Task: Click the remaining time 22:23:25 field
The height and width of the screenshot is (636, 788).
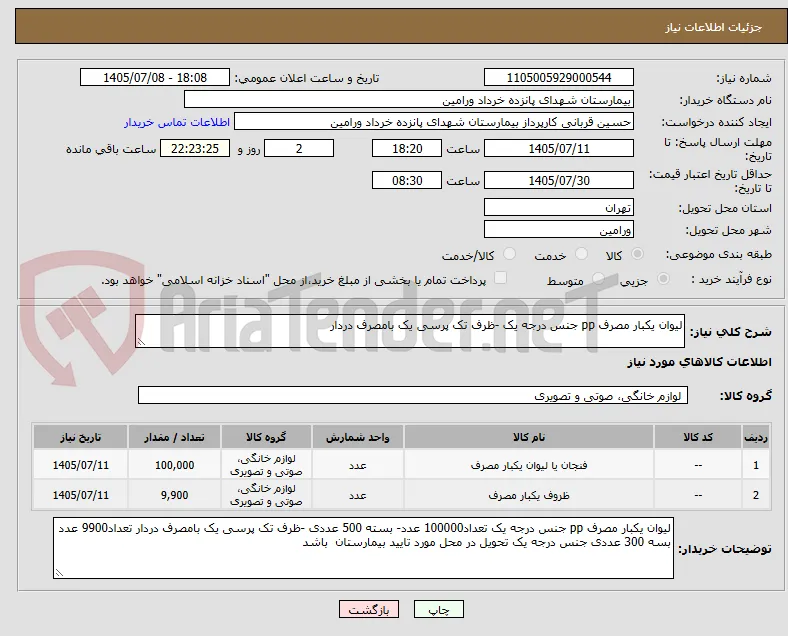Action: coord(195,149)
